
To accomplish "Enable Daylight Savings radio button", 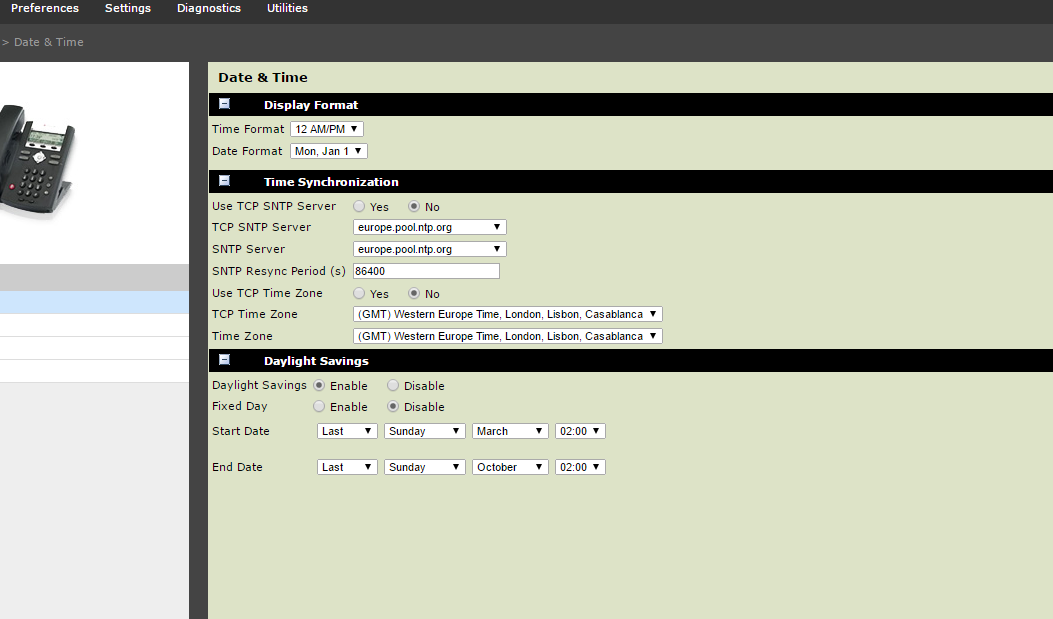I will (x=319, y=385).
